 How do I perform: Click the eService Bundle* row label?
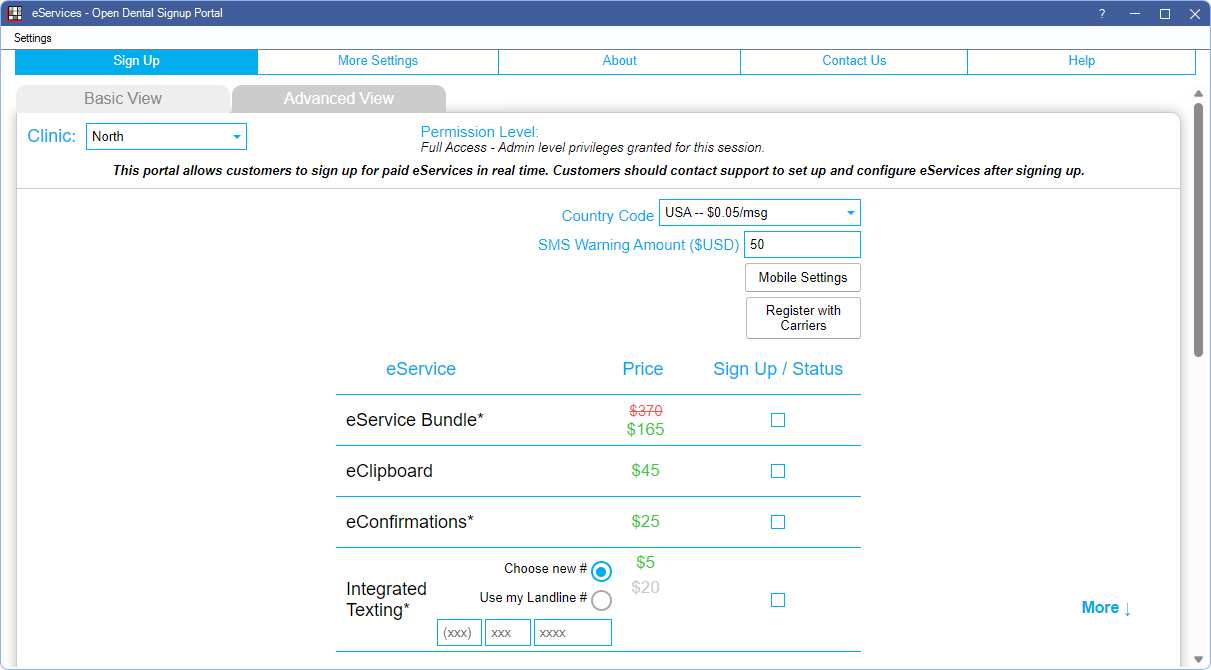(x=415, y=420)
